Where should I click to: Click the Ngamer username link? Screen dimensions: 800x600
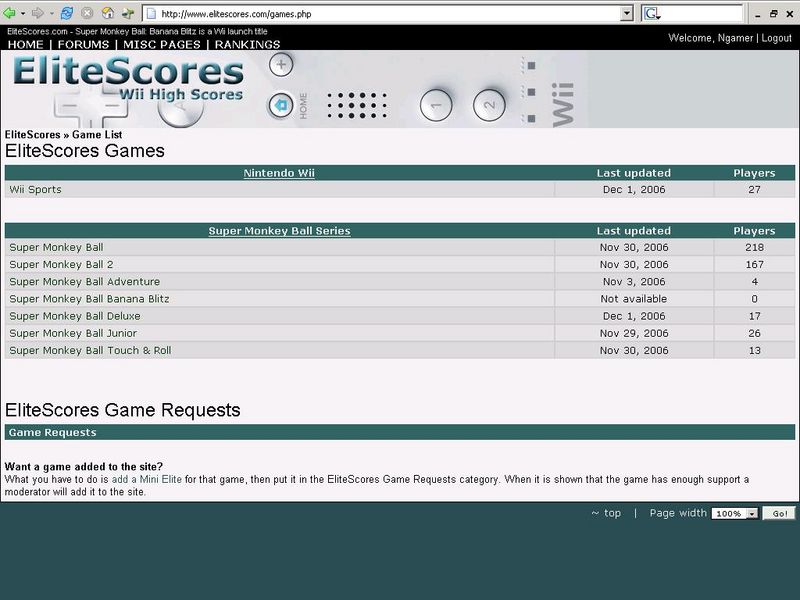coord(735,38)
